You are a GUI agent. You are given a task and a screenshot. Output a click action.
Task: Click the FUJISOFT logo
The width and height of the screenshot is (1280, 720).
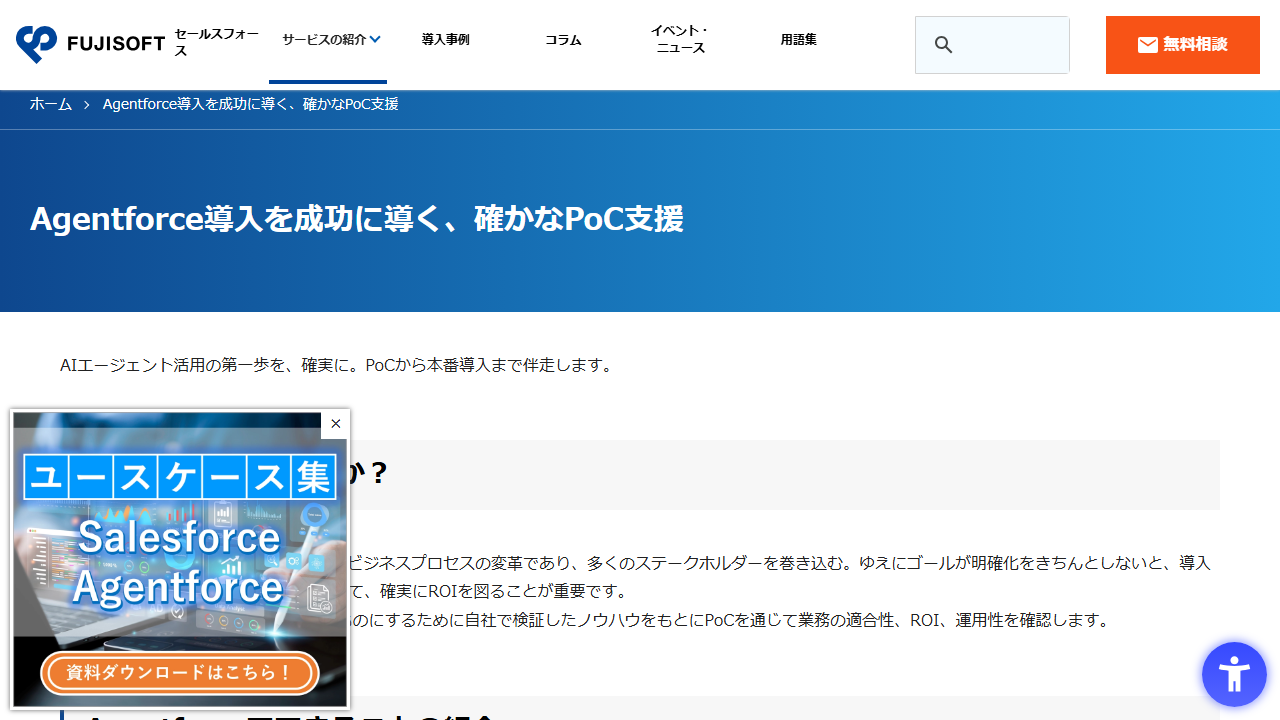point(90,43)
